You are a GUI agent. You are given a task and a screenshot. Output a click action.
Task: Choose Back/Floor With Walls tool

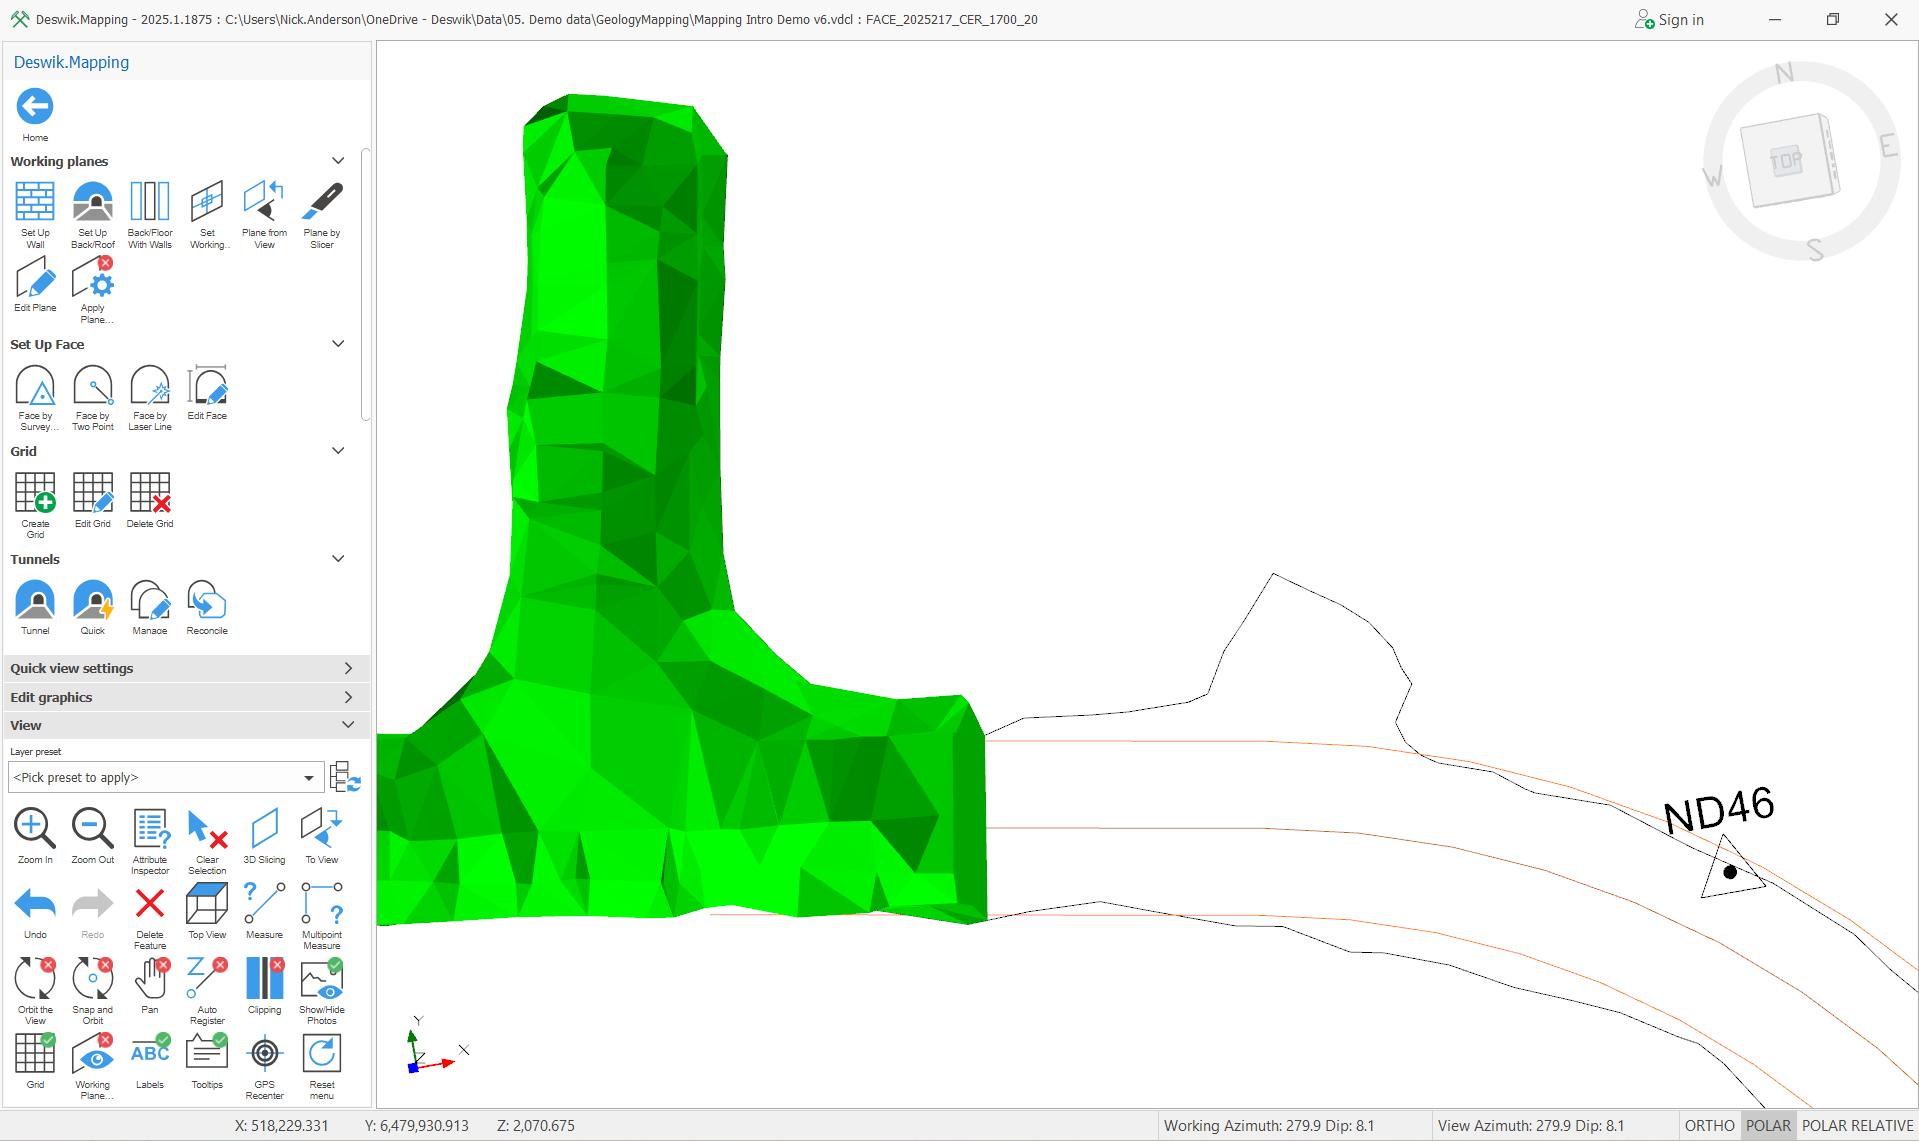click(150, 214)
